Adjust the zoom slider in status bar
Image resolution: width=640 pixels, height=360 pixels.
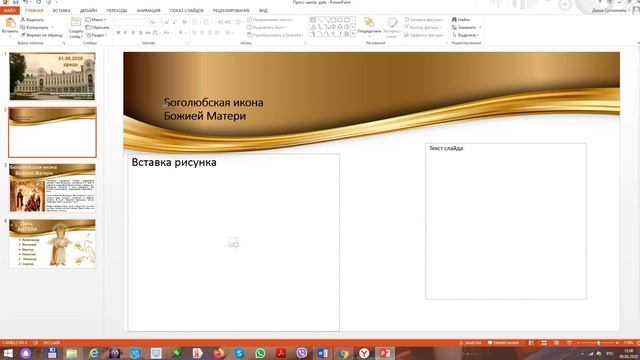coord(599,343)
